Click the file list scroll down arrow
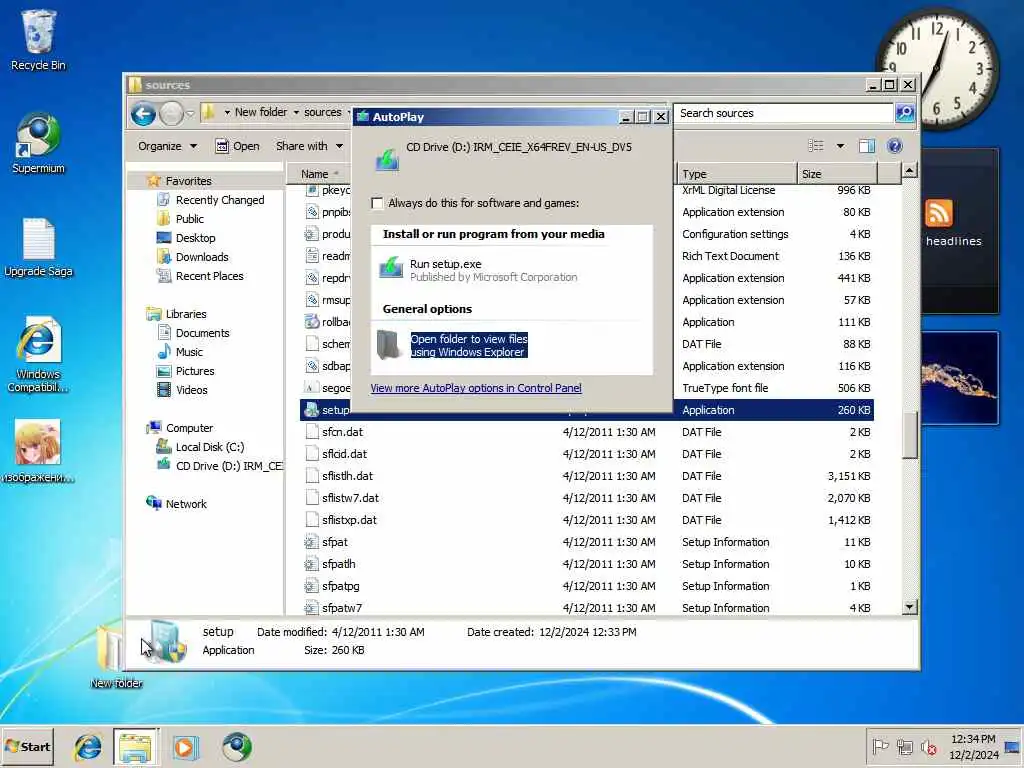This screenshot has width=1024, height=768. pyautogui.click(x=909, y=607)
